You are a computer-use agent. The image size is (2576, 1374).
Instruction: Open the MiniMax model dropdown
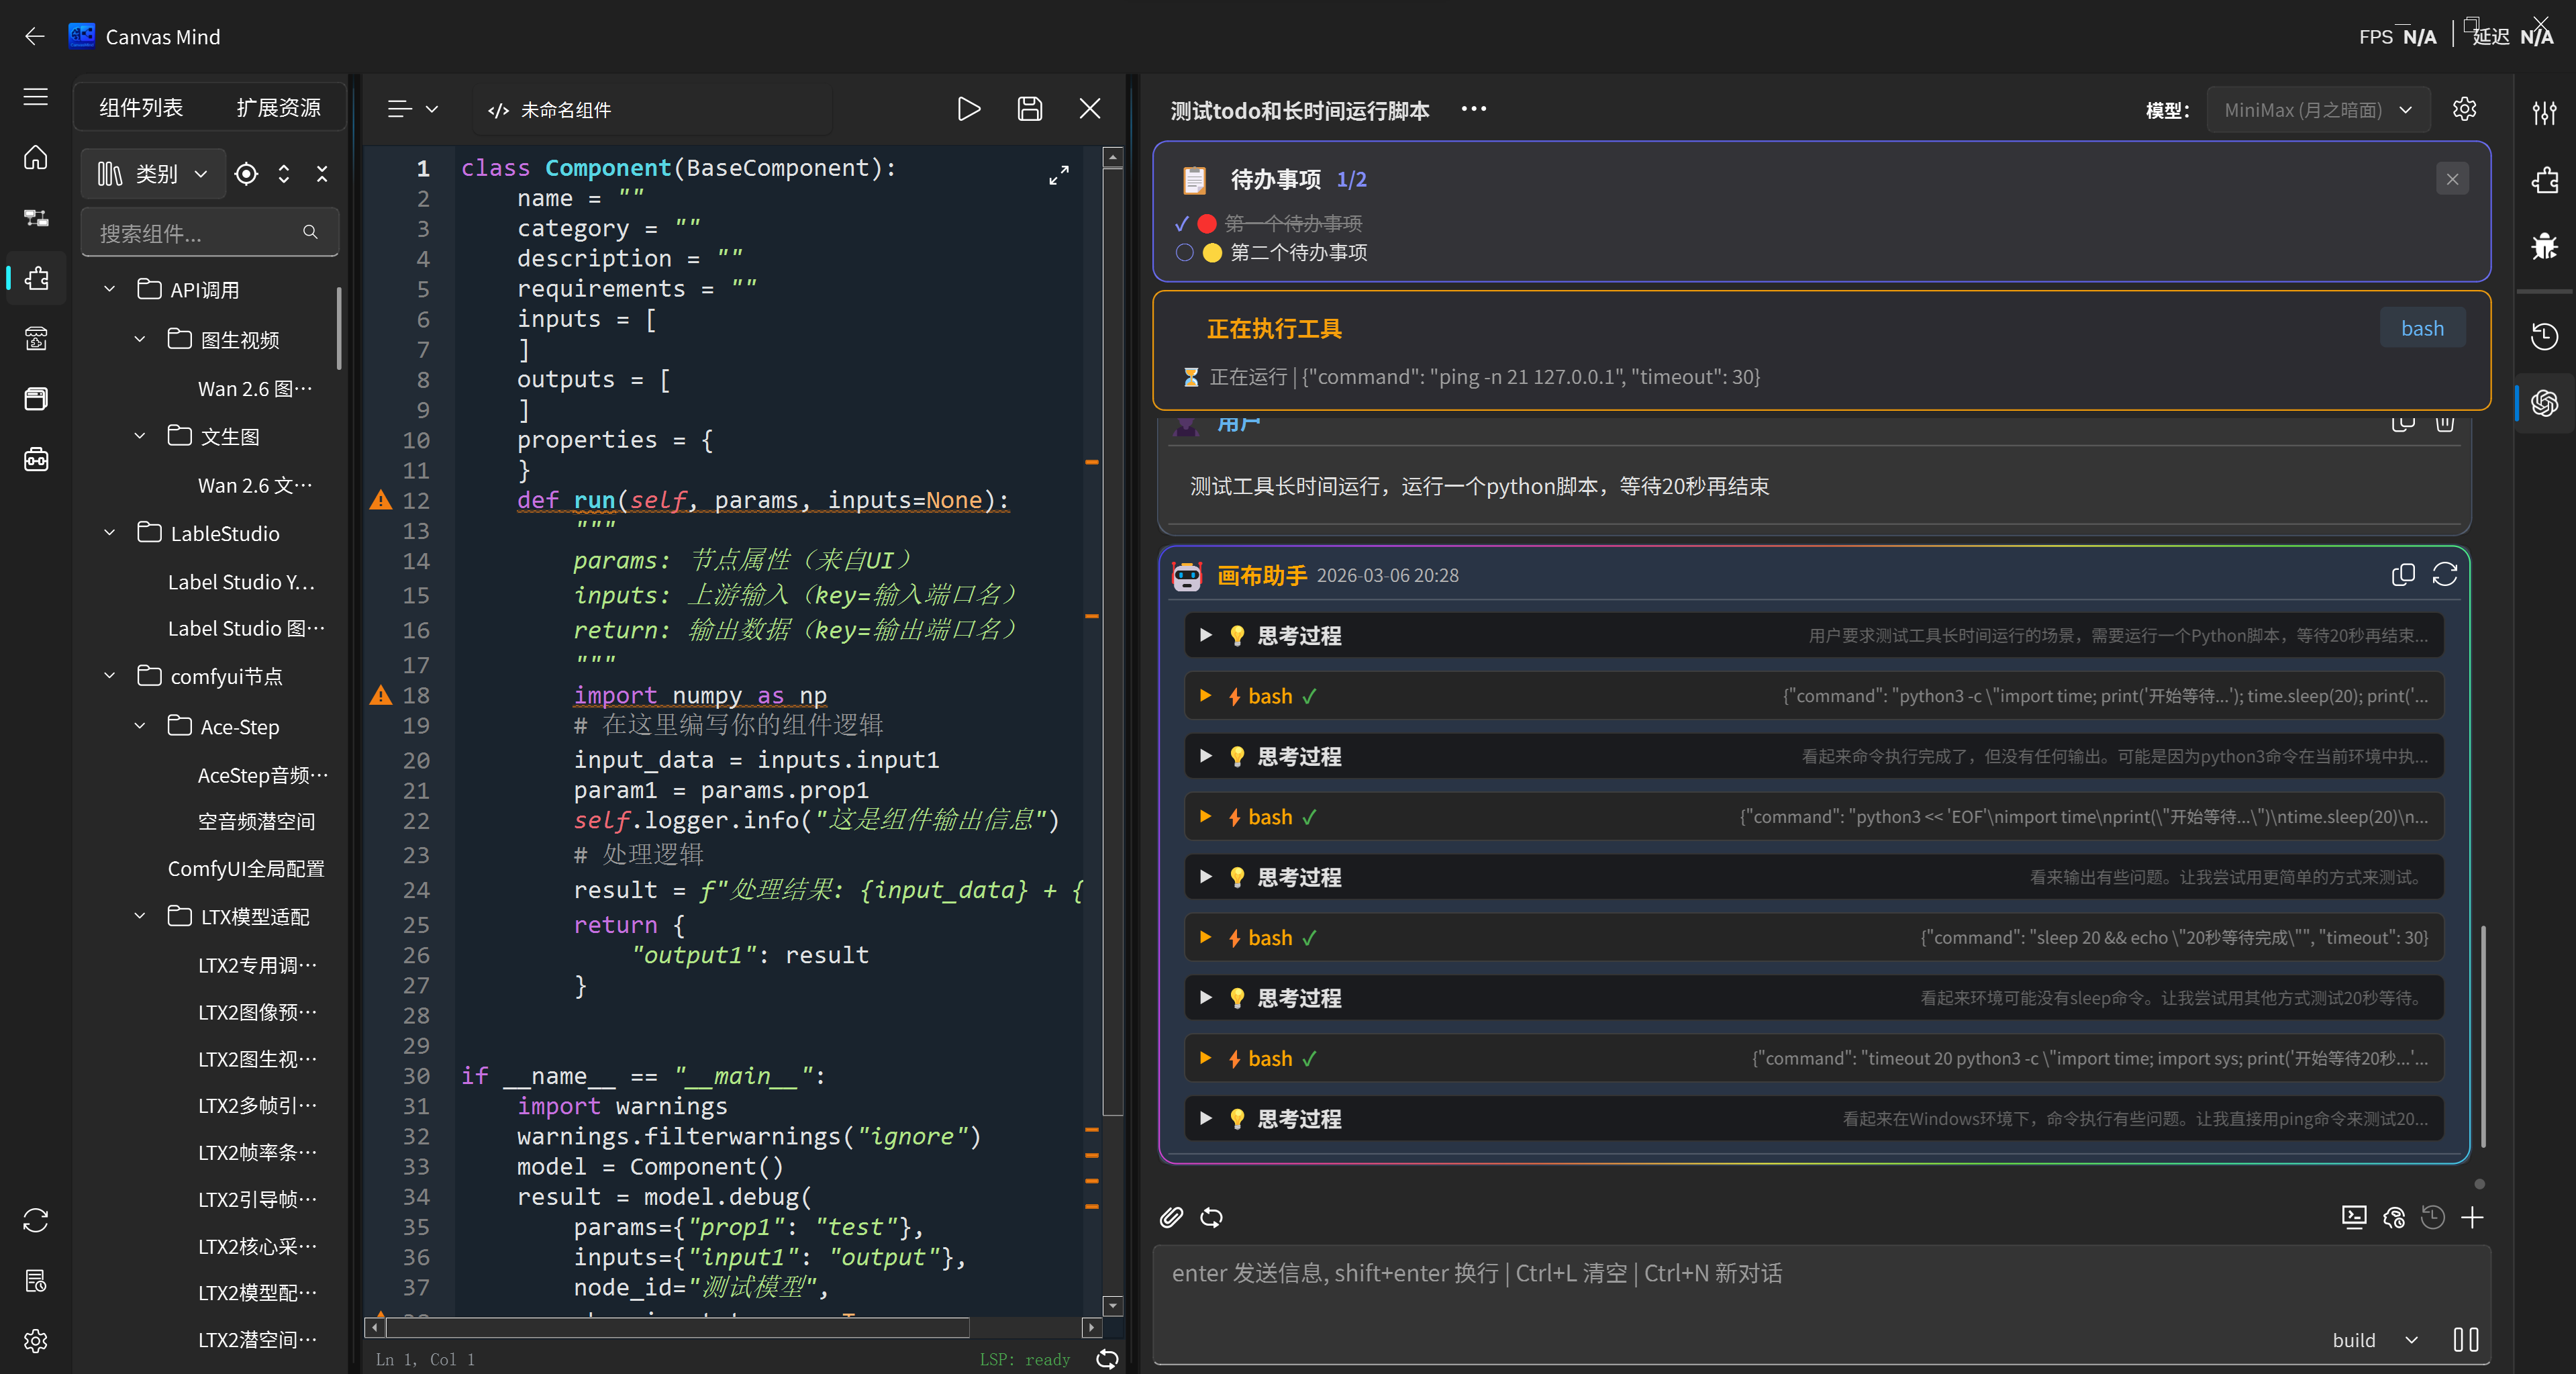coord(2317,110)
